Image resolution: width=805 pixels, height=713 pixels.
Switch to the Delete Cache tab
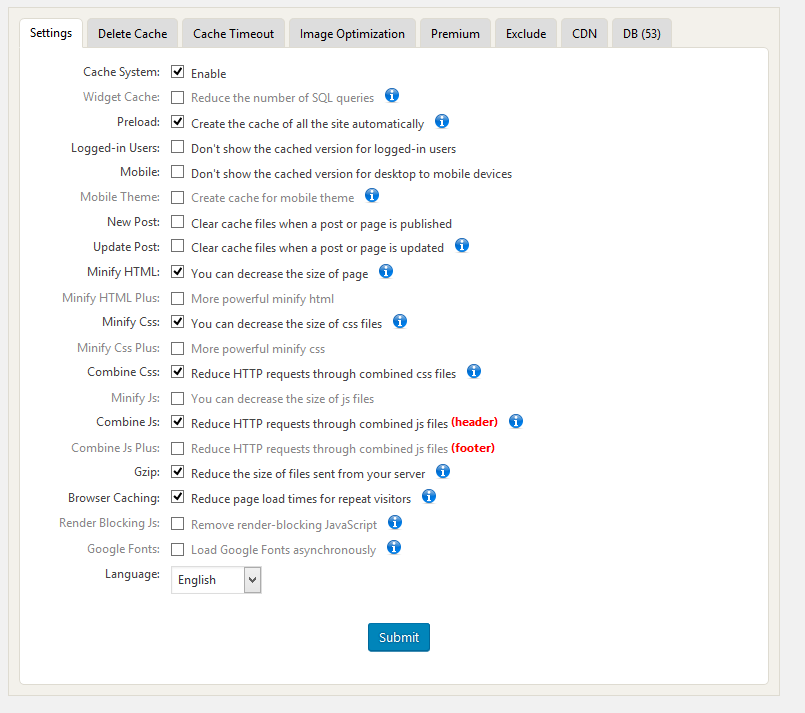[133, 33]
